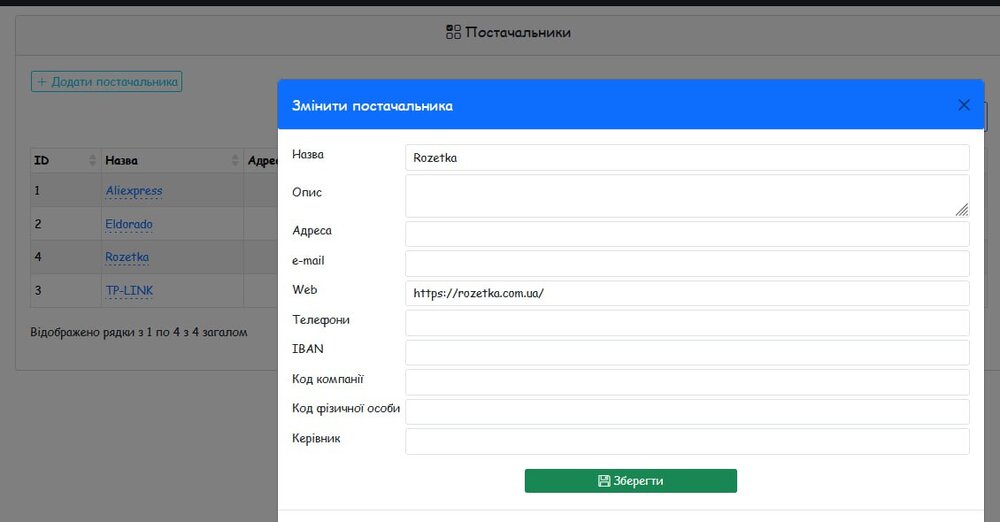Open the Aliexpress supplier link

coord(134,191)
